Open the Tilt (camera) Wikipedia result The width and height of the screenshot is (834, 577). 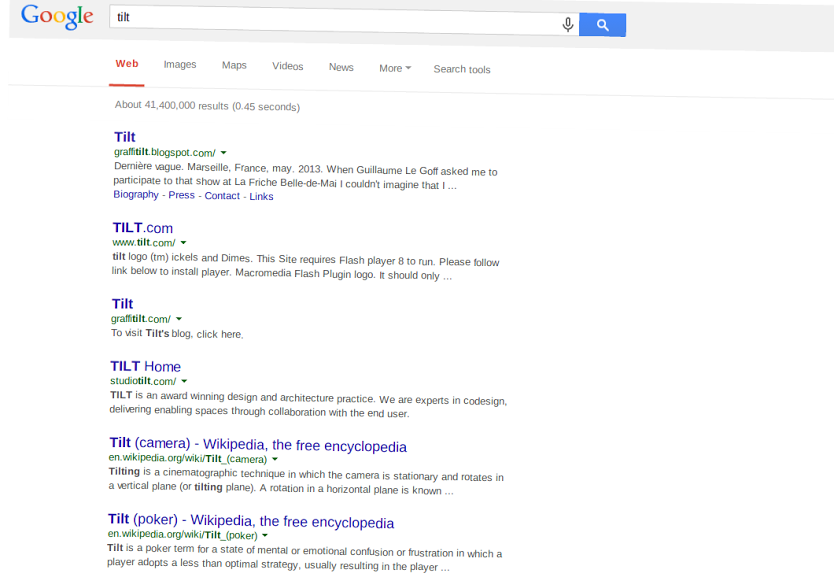tap(258, 445)
